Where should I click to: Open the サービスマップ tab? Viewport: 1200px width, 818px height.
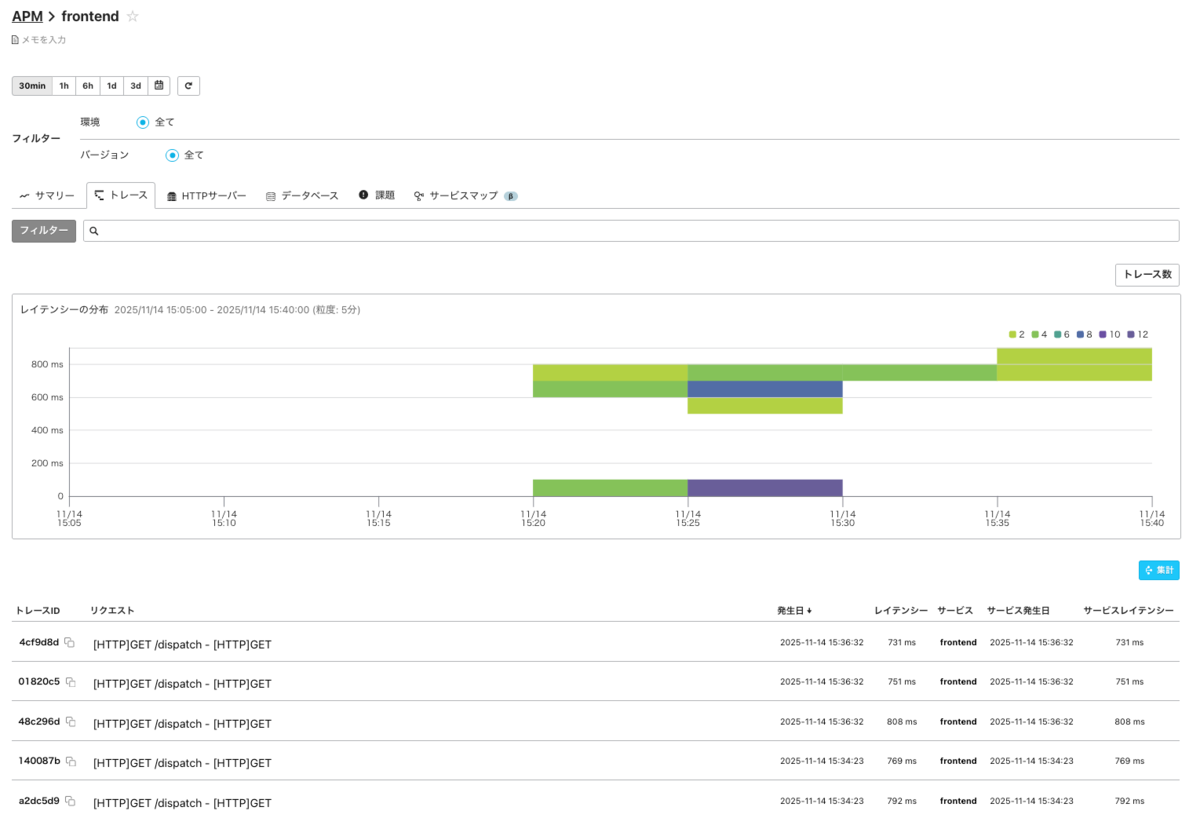(x=465, y=196)
